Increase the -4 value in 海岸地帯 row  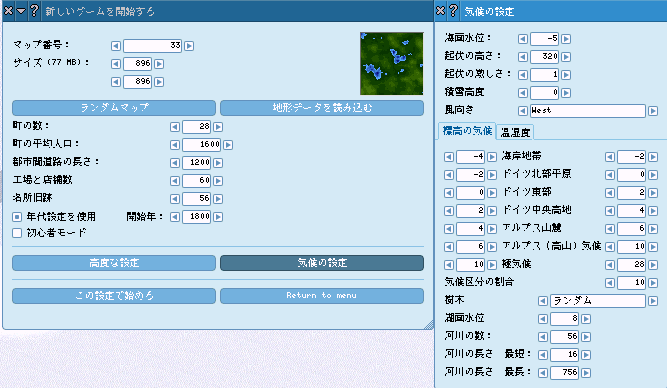(x=492, y=157)
